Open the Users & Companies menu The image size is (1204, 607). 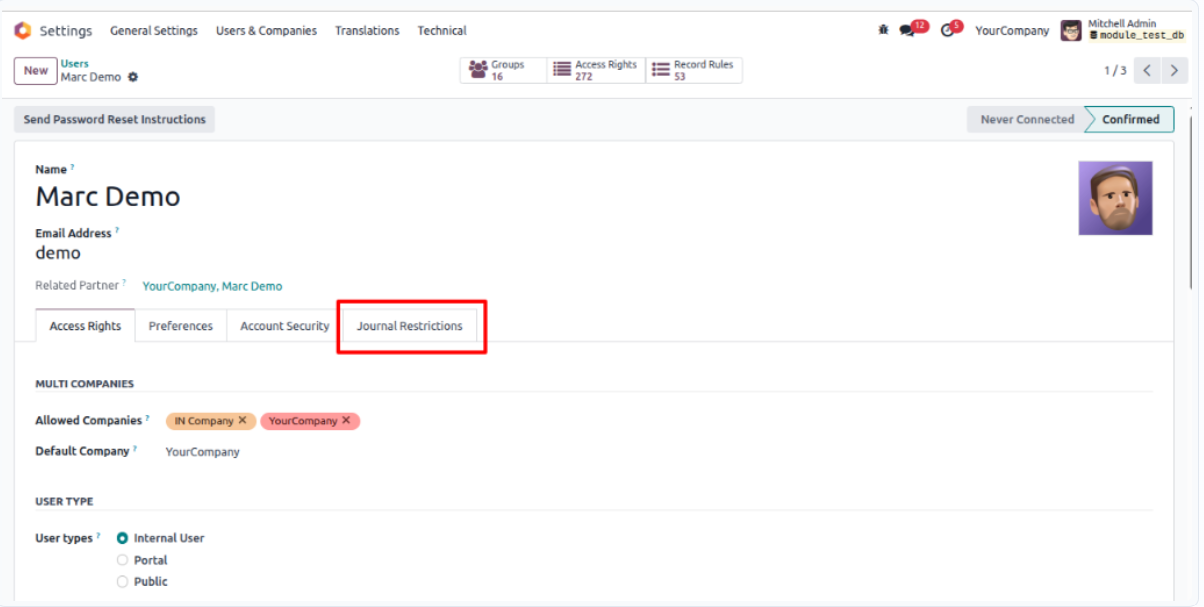[x=266, y=31]
